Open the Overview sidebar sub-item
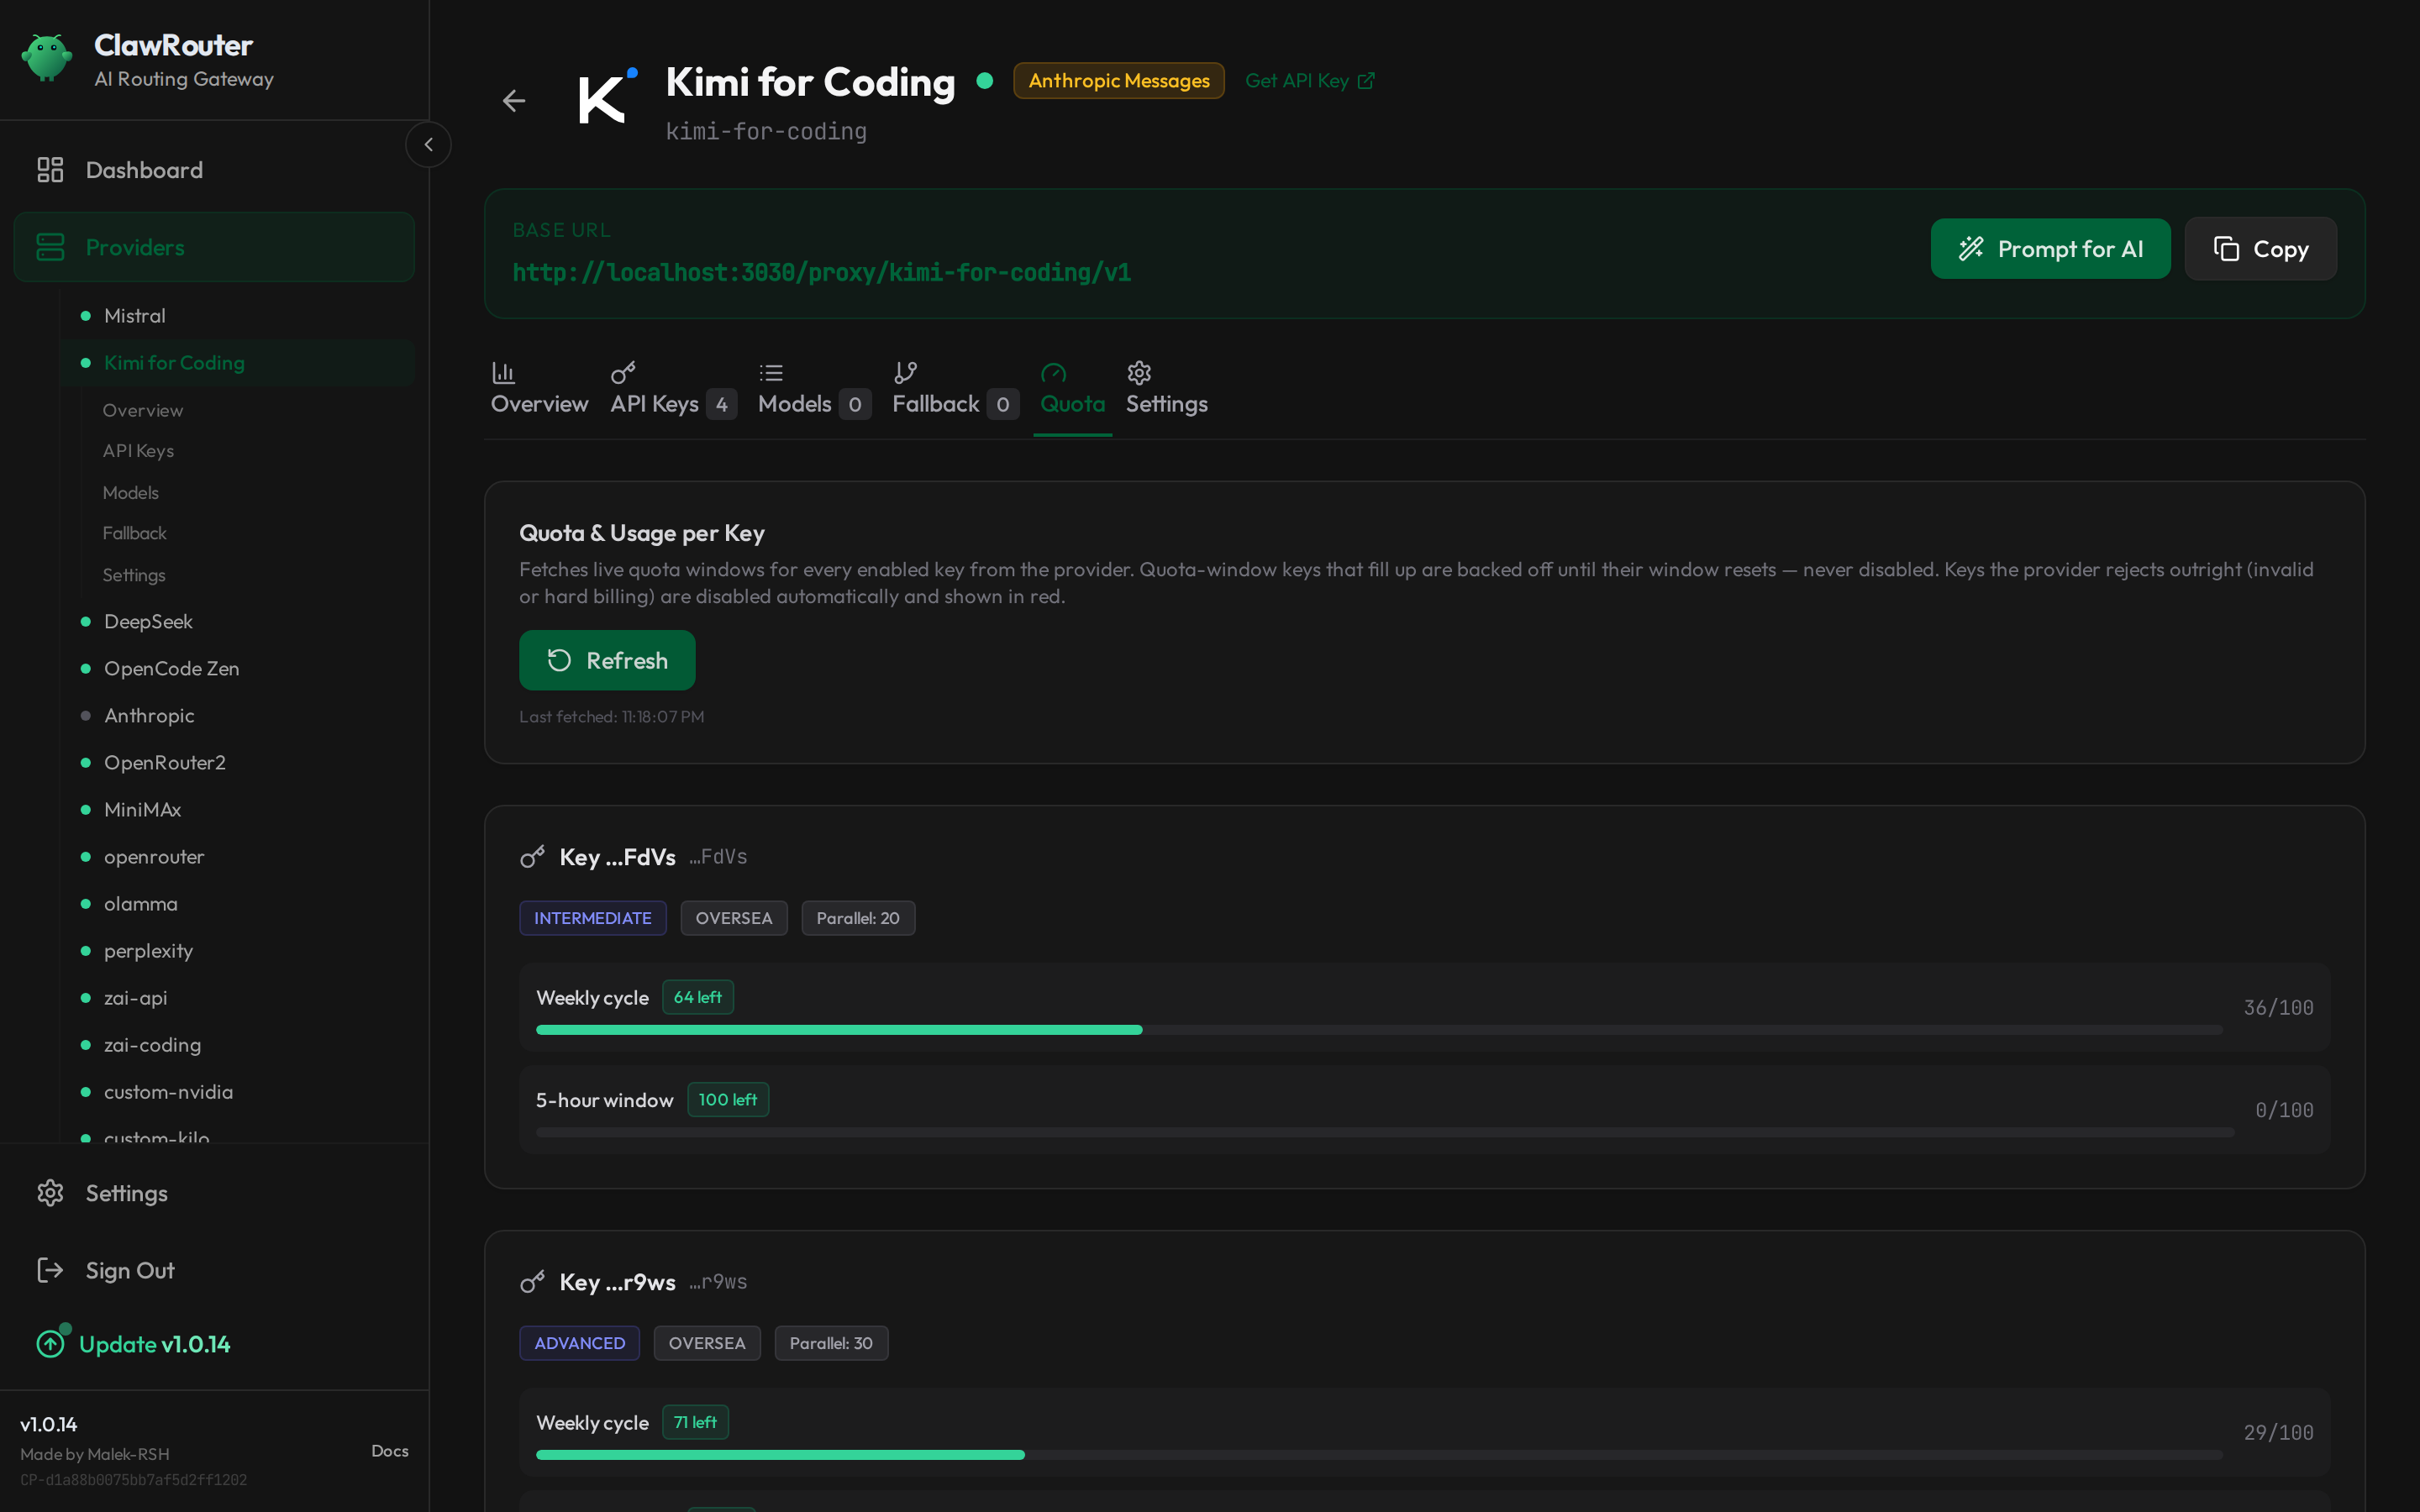Screen dimensions: 2420x1512 [x=143, y=411]
